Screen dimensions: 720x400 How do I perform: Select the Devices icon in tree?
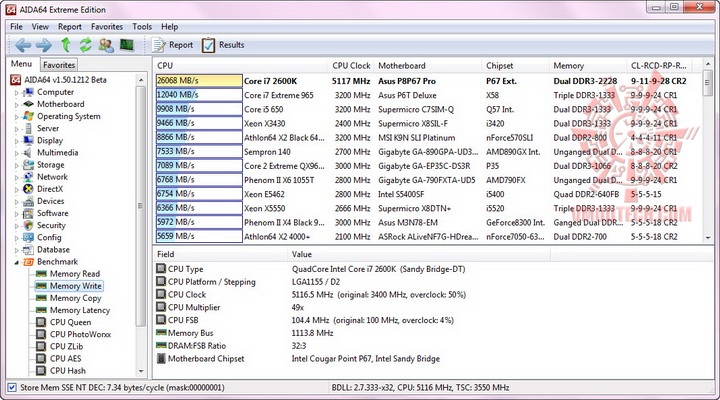28,201
